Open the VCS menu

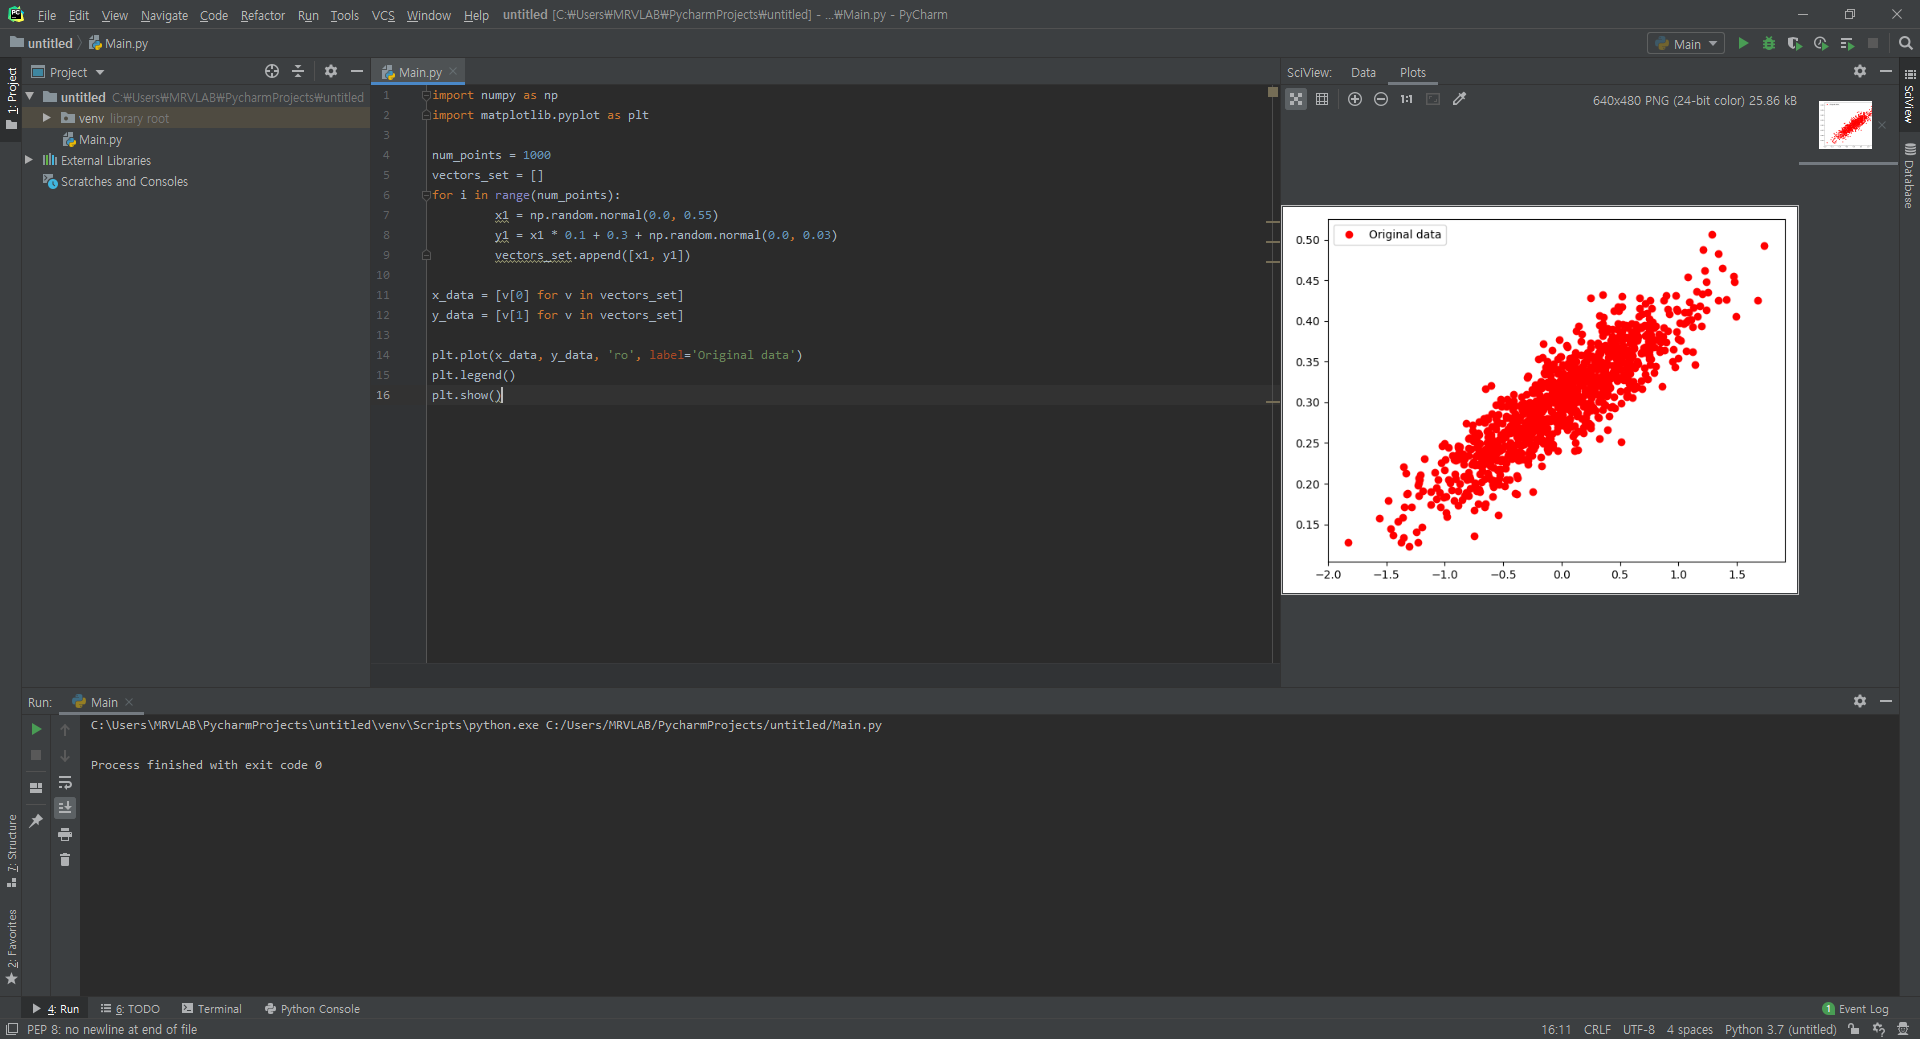[x=383, y=15]
